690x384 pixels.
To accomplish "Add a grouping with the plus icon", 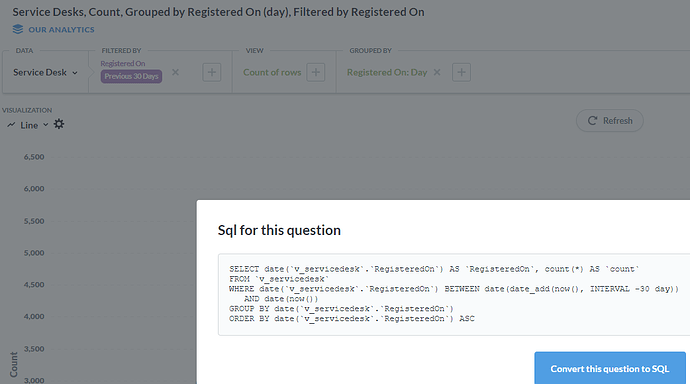I will click(x=461, y=72).
